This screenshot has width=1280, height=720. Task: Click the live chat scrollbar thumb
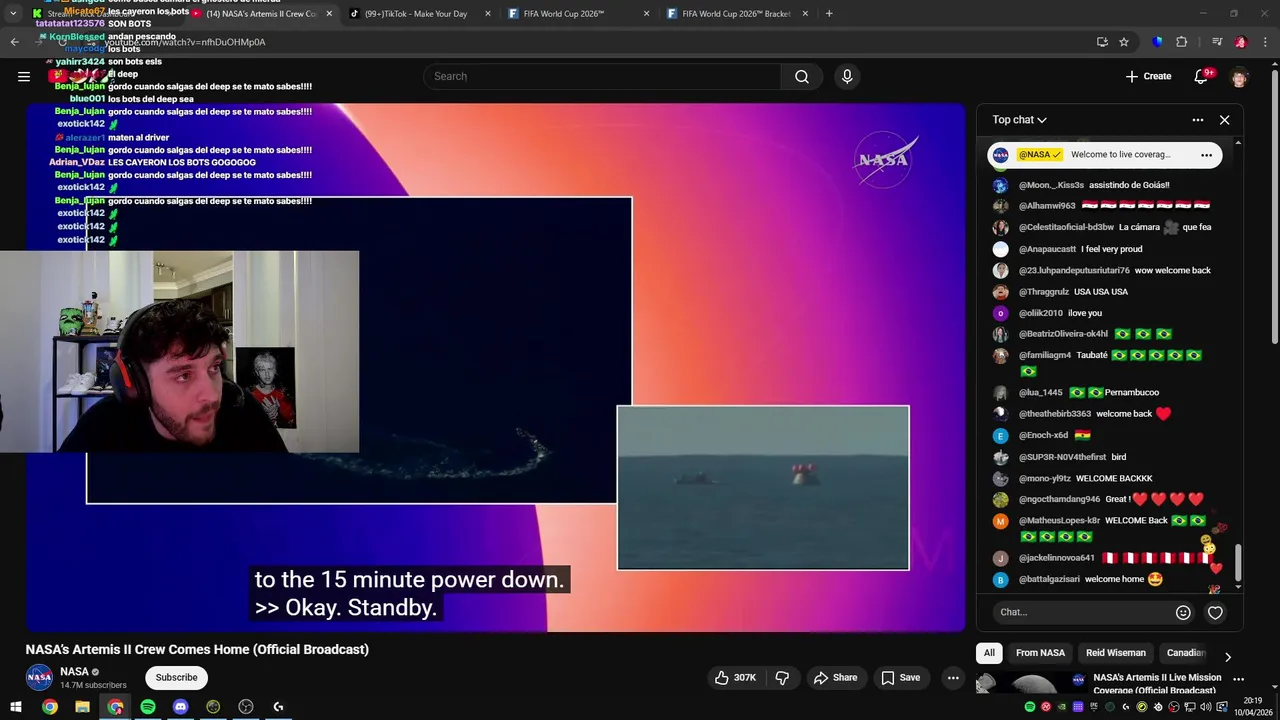(1238, 562)
